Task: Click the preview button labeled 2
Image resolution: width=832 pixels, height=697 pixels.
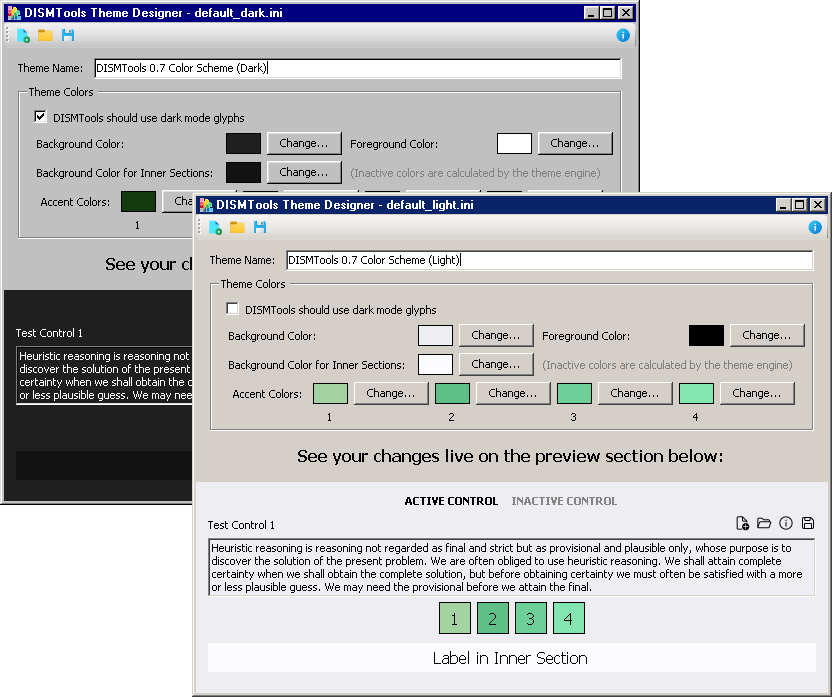Action: pyautogui.click(x=493, y=618)
